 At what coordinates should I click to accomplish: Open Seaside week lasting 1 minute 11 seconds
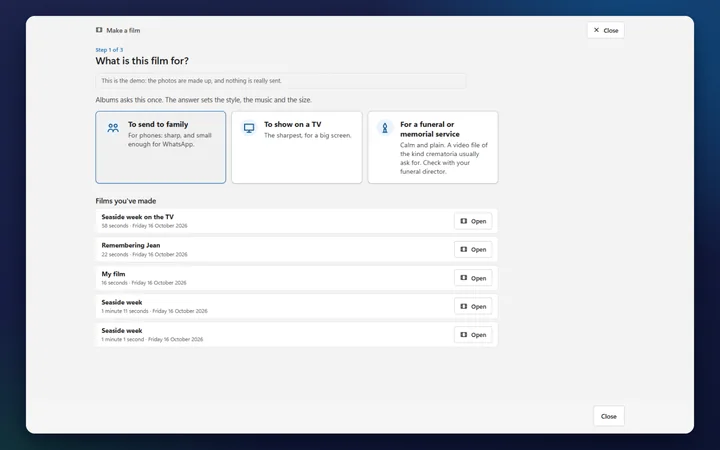(473, 306)
